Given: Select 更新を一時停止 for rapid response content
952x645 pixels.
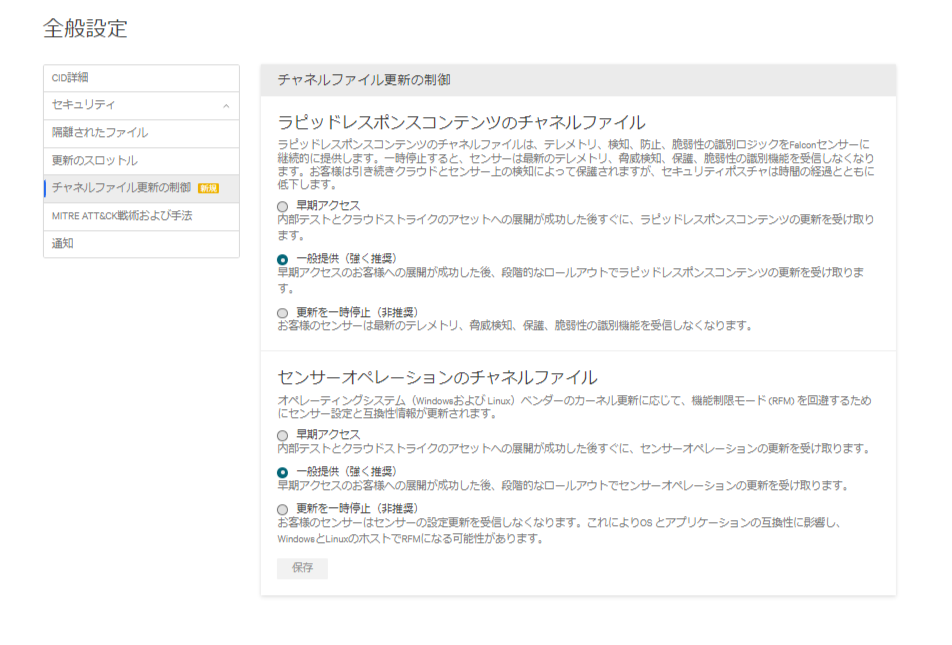Looking at the screenshot, I should click(283, 313).
